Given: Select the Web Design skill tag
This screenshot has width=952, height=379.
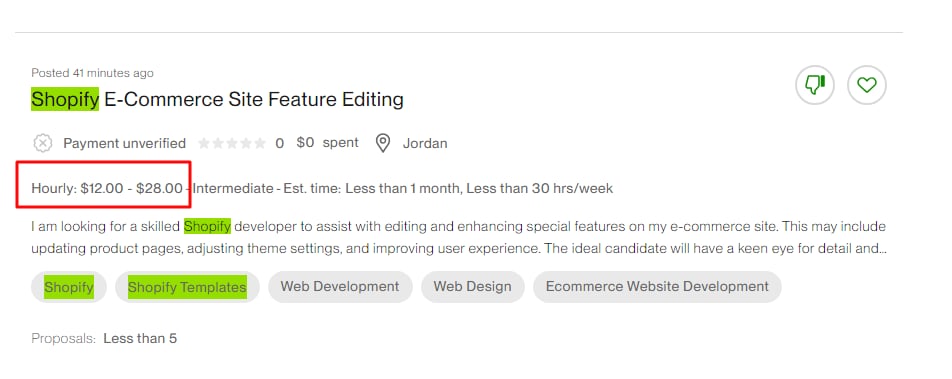Looking at the screenshot, I should (x=472, y=287).
